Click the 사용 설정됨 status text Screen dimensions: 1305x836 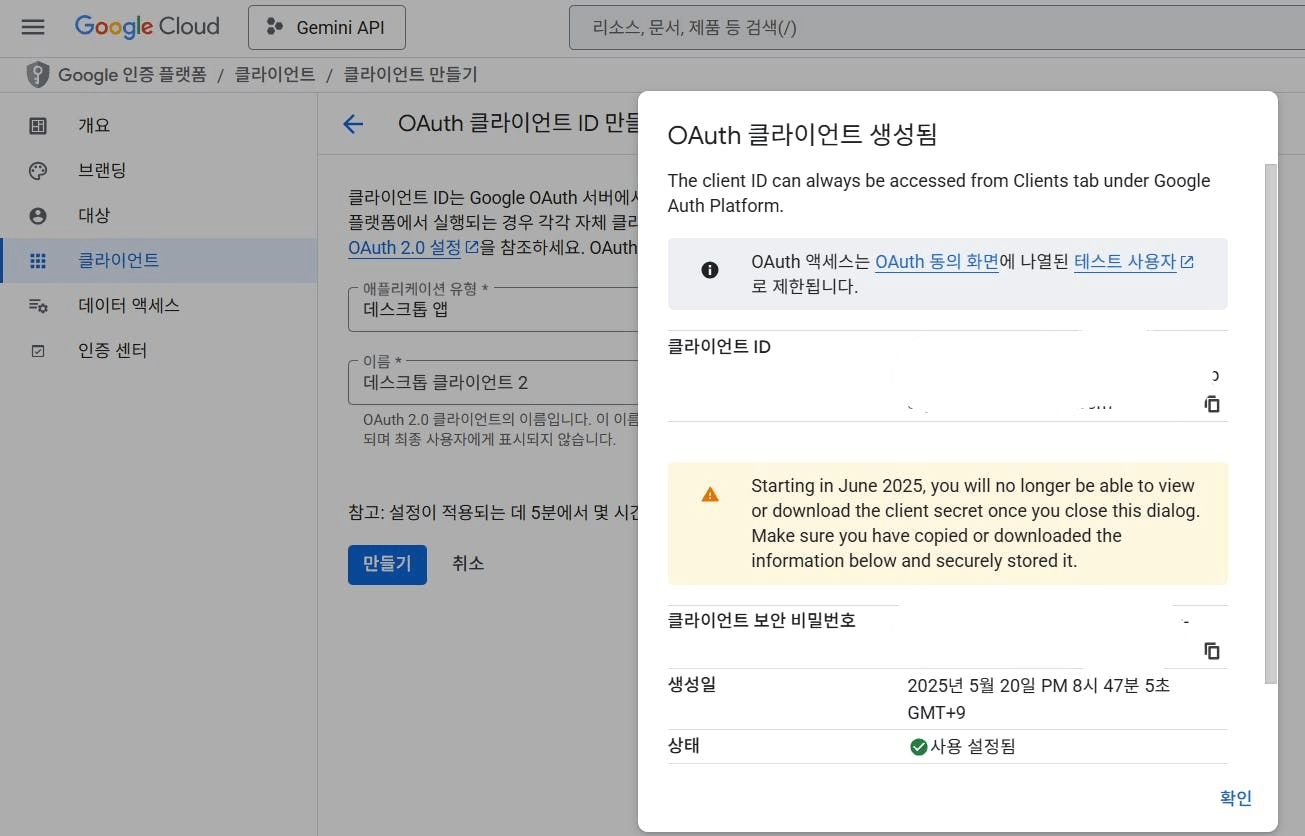[x=973, y=747]
